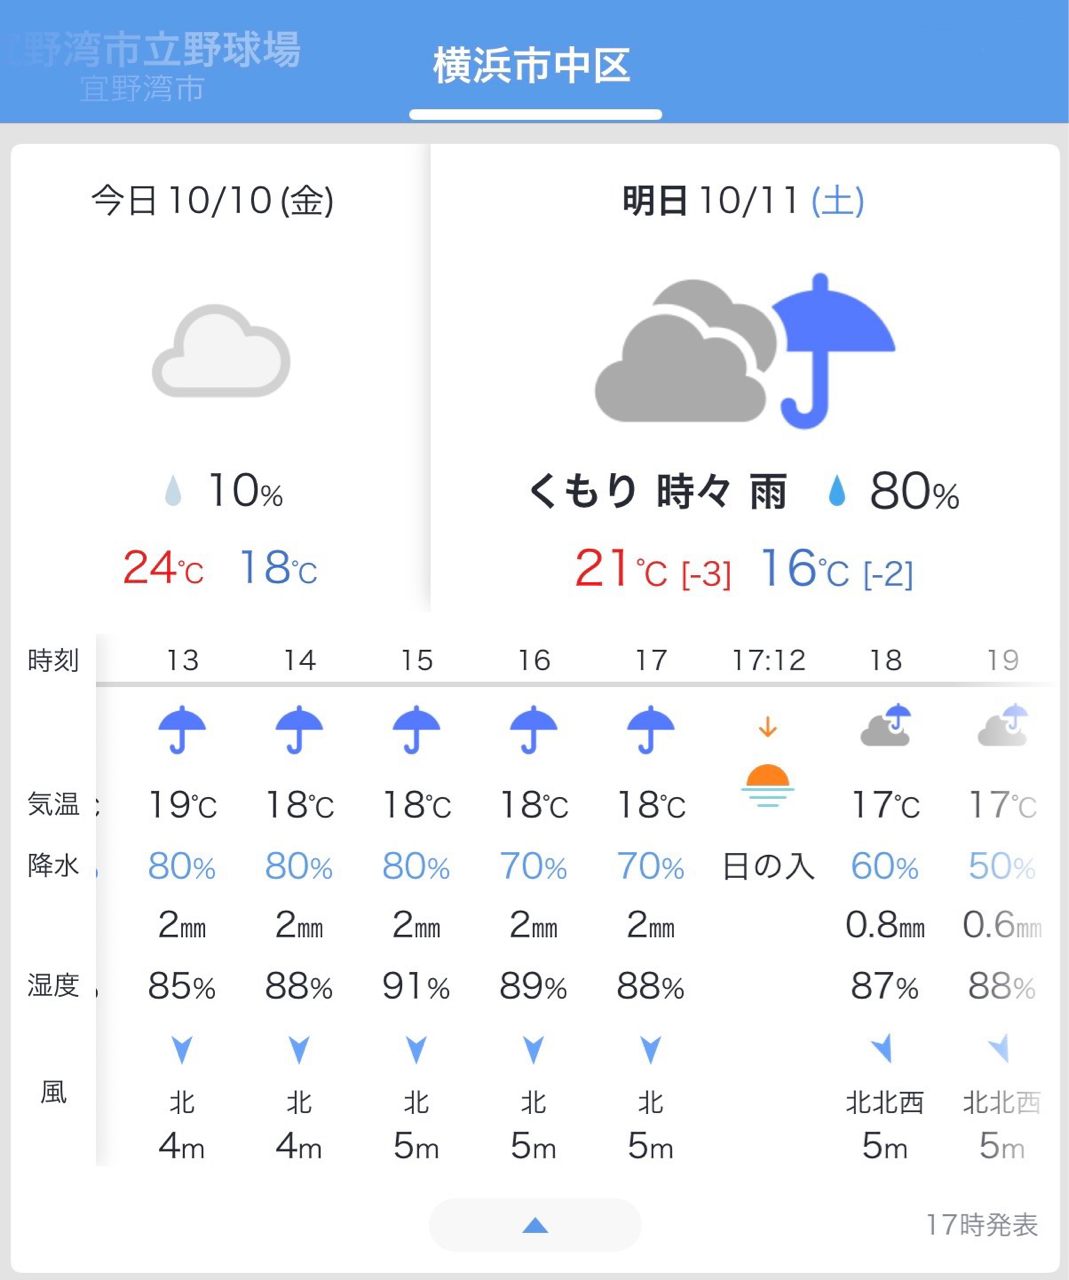Tap the 19 o'clock hourly column icon
The image size is (1069, 1280).
click(x=1002, y=727)
